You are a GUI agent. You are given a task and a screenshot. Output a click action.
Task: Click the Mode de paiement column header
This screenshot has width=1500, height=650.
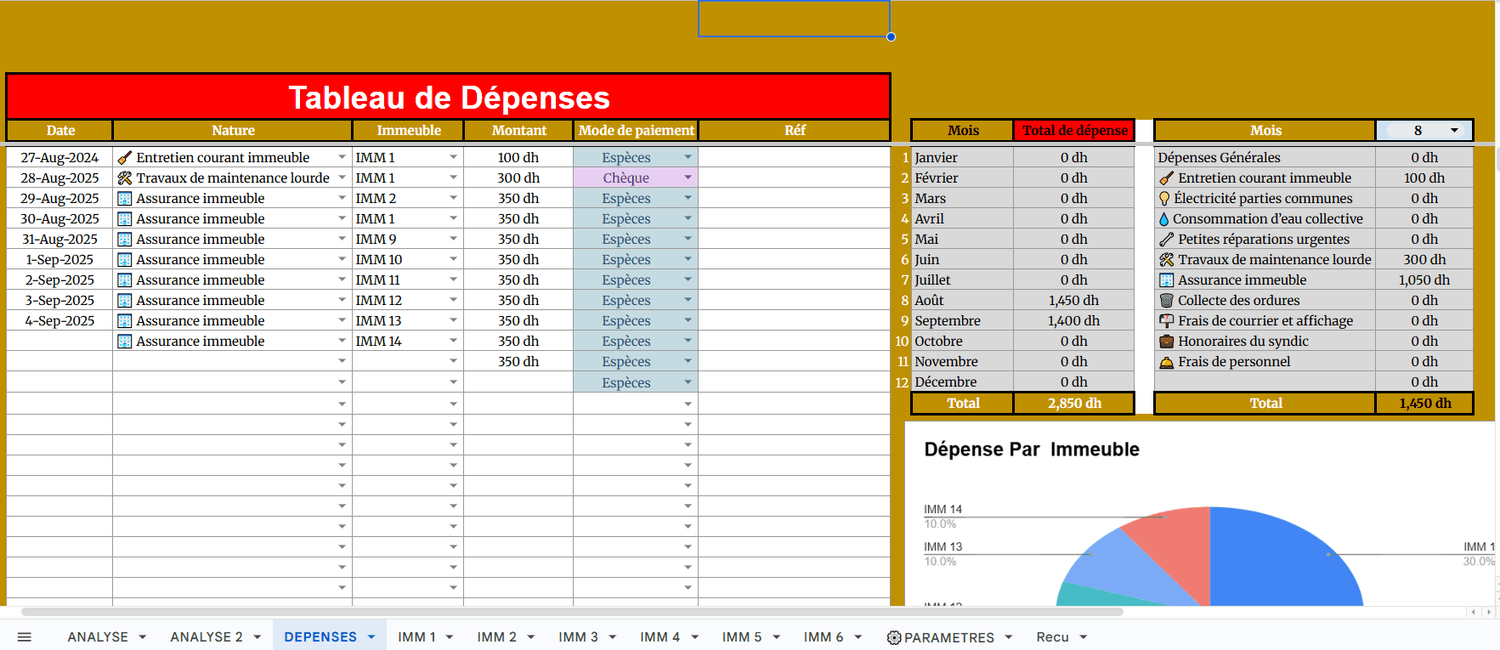(x=636, y=130)
